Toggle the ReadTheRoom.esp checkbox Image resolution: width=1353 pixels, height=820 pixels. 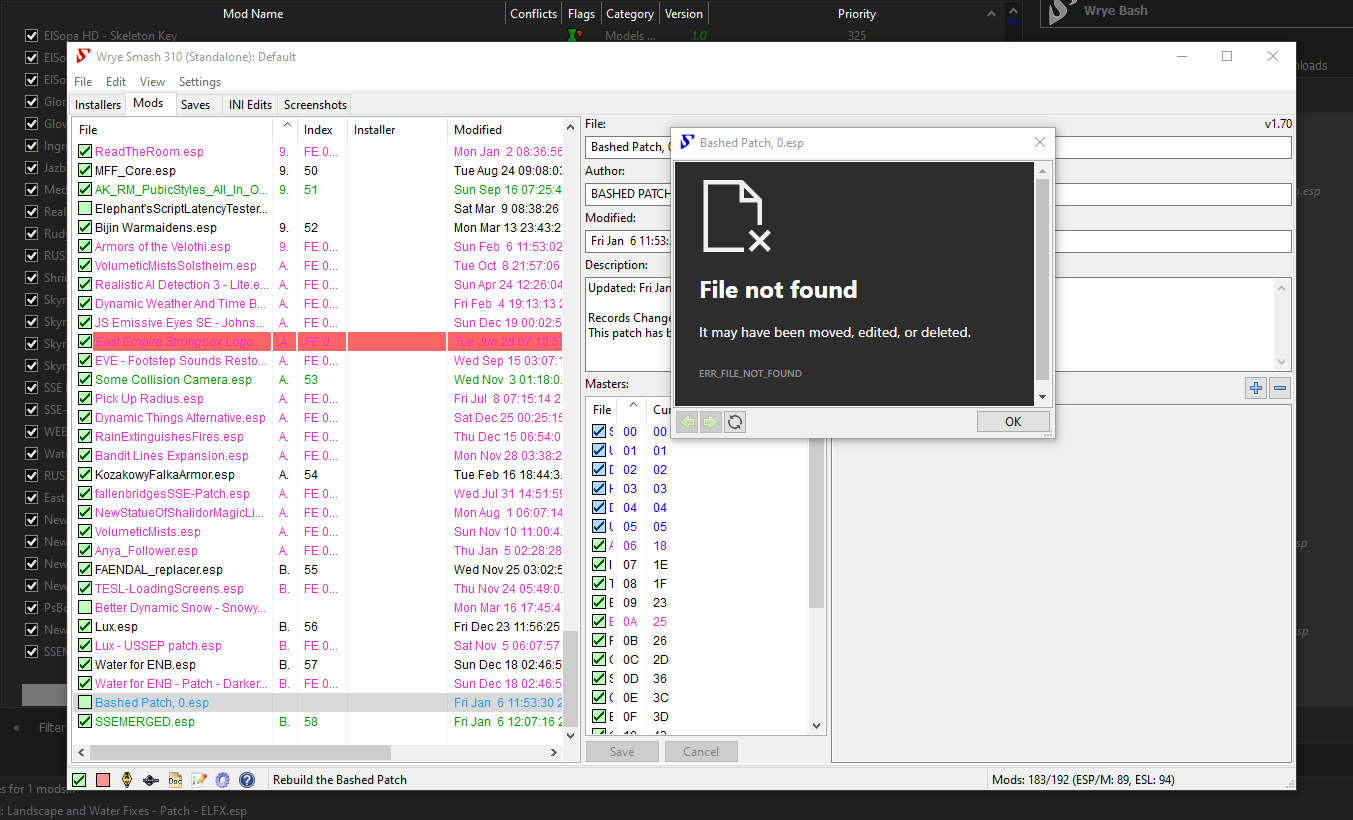click(85, 152)
